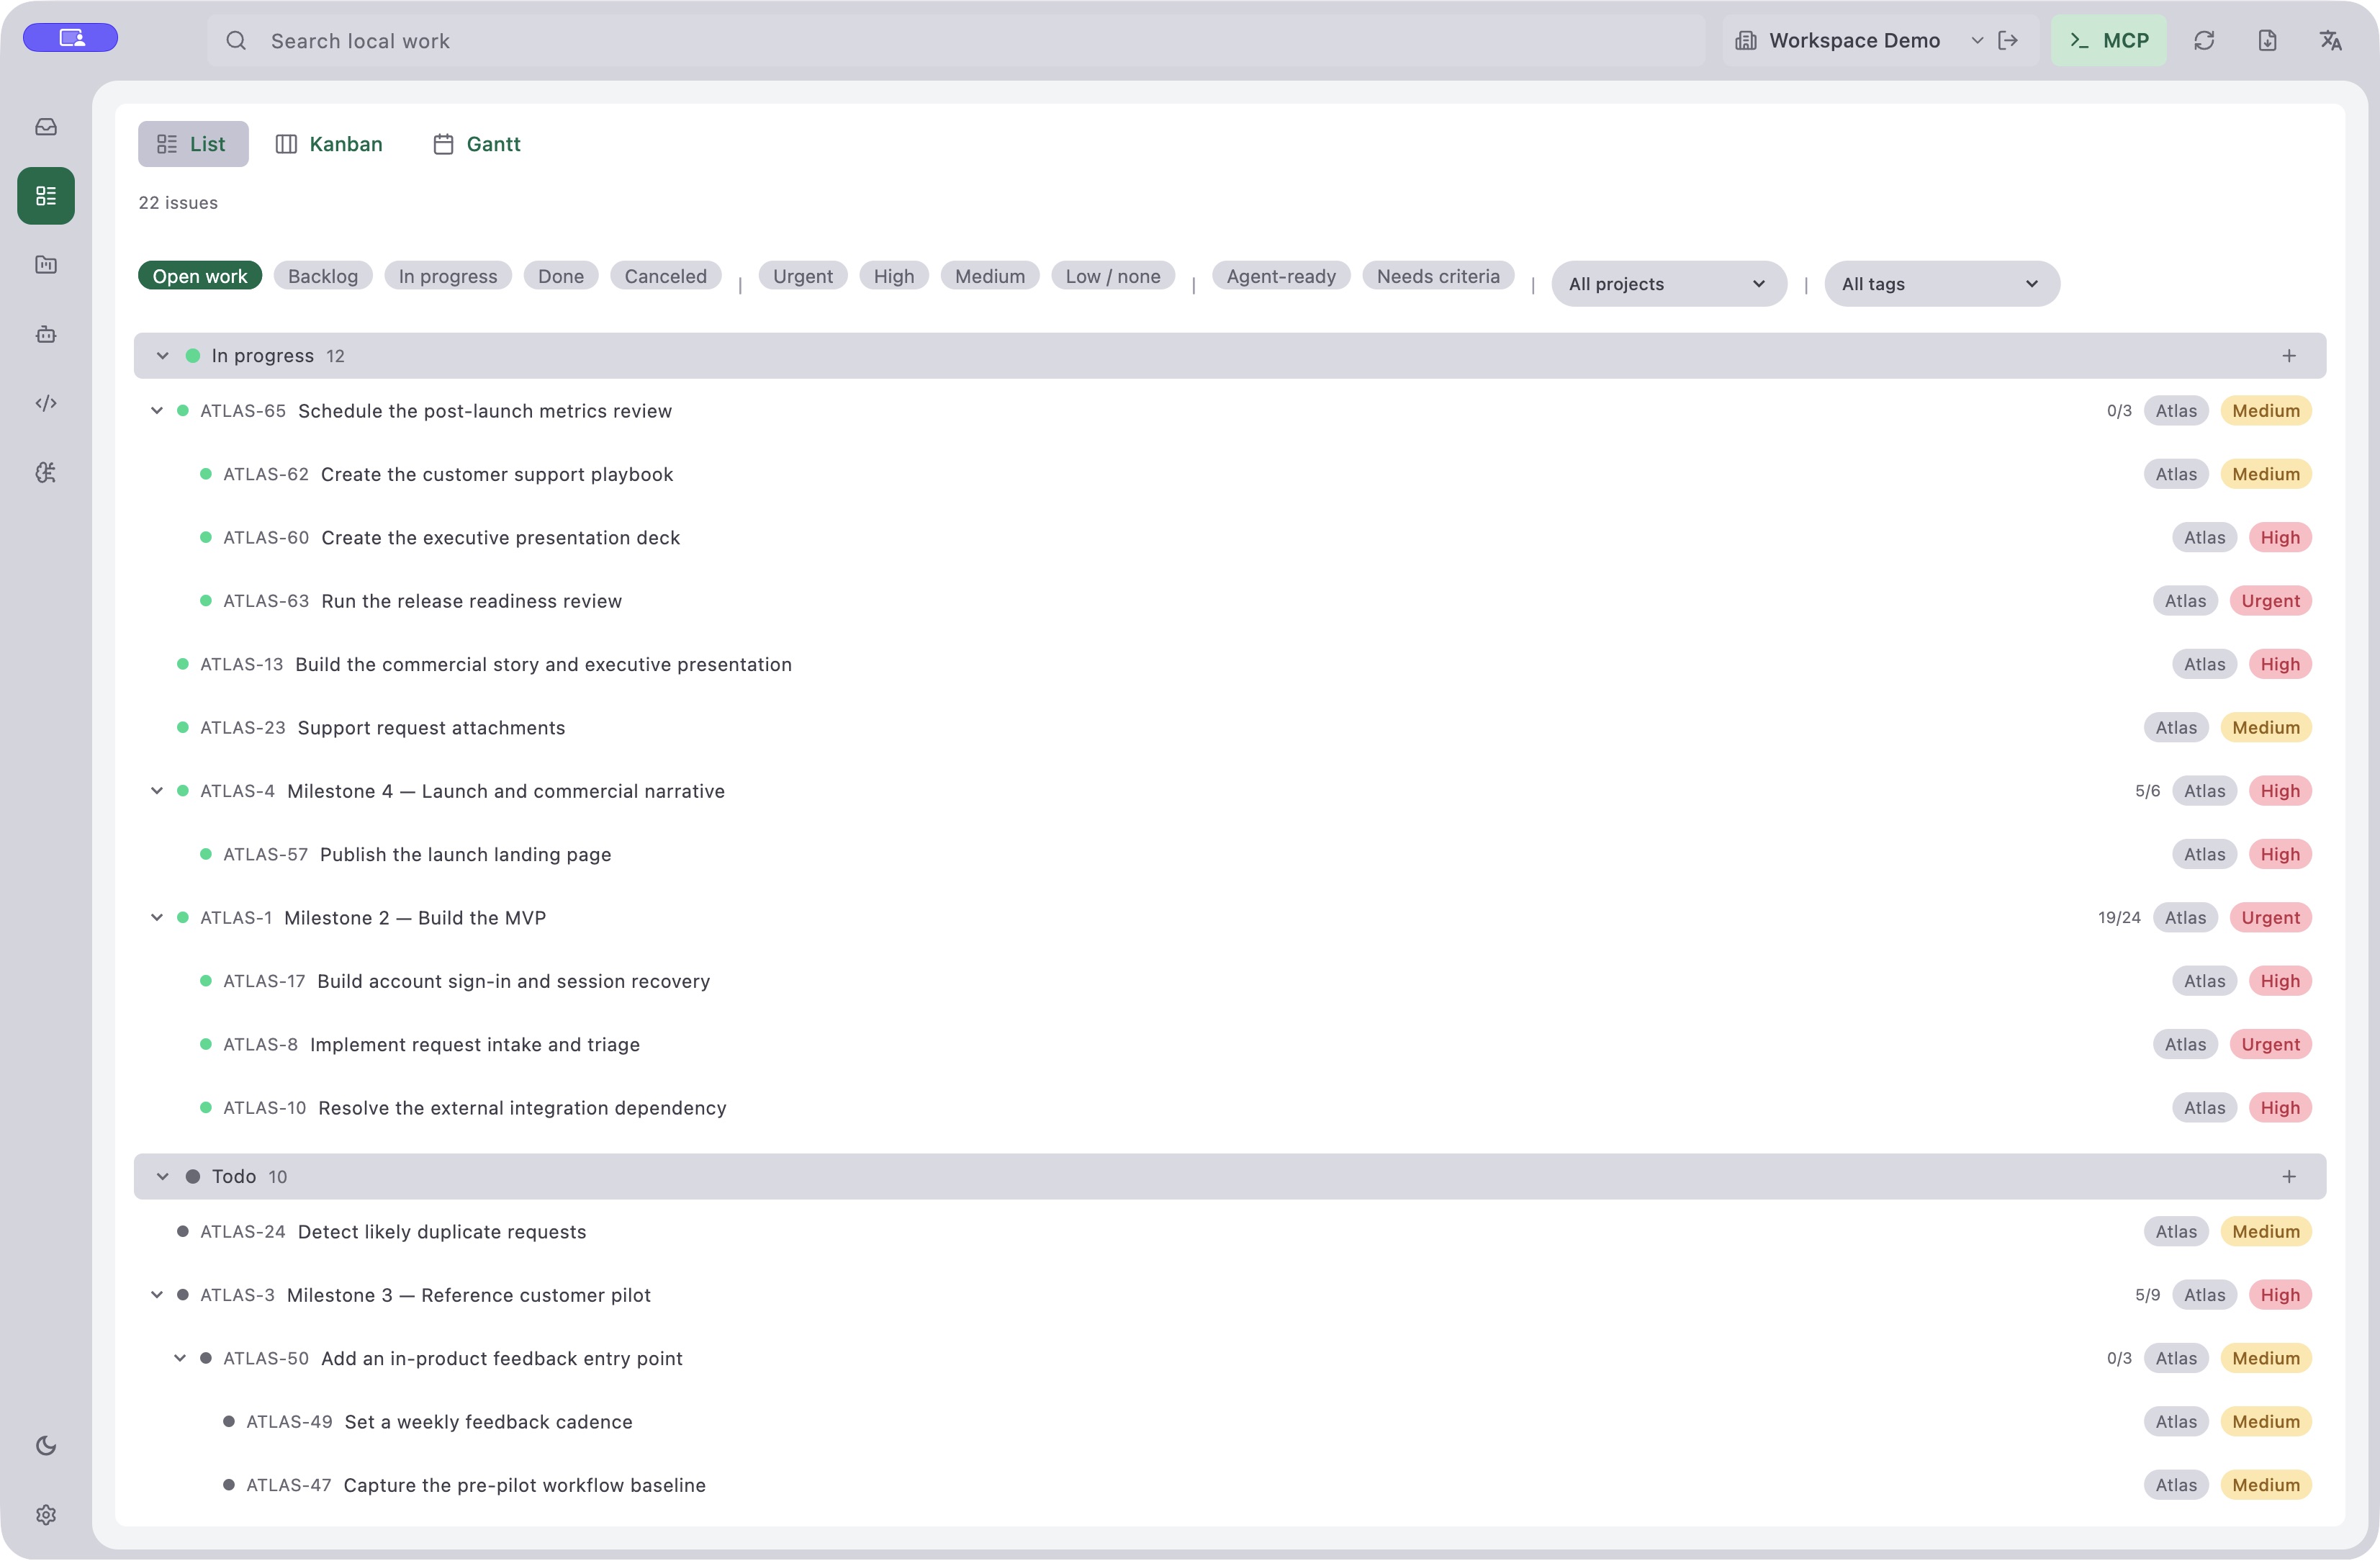Add issue to Todo group
Screen dimensions: 2380x1561
(x=2288, y=1177)
